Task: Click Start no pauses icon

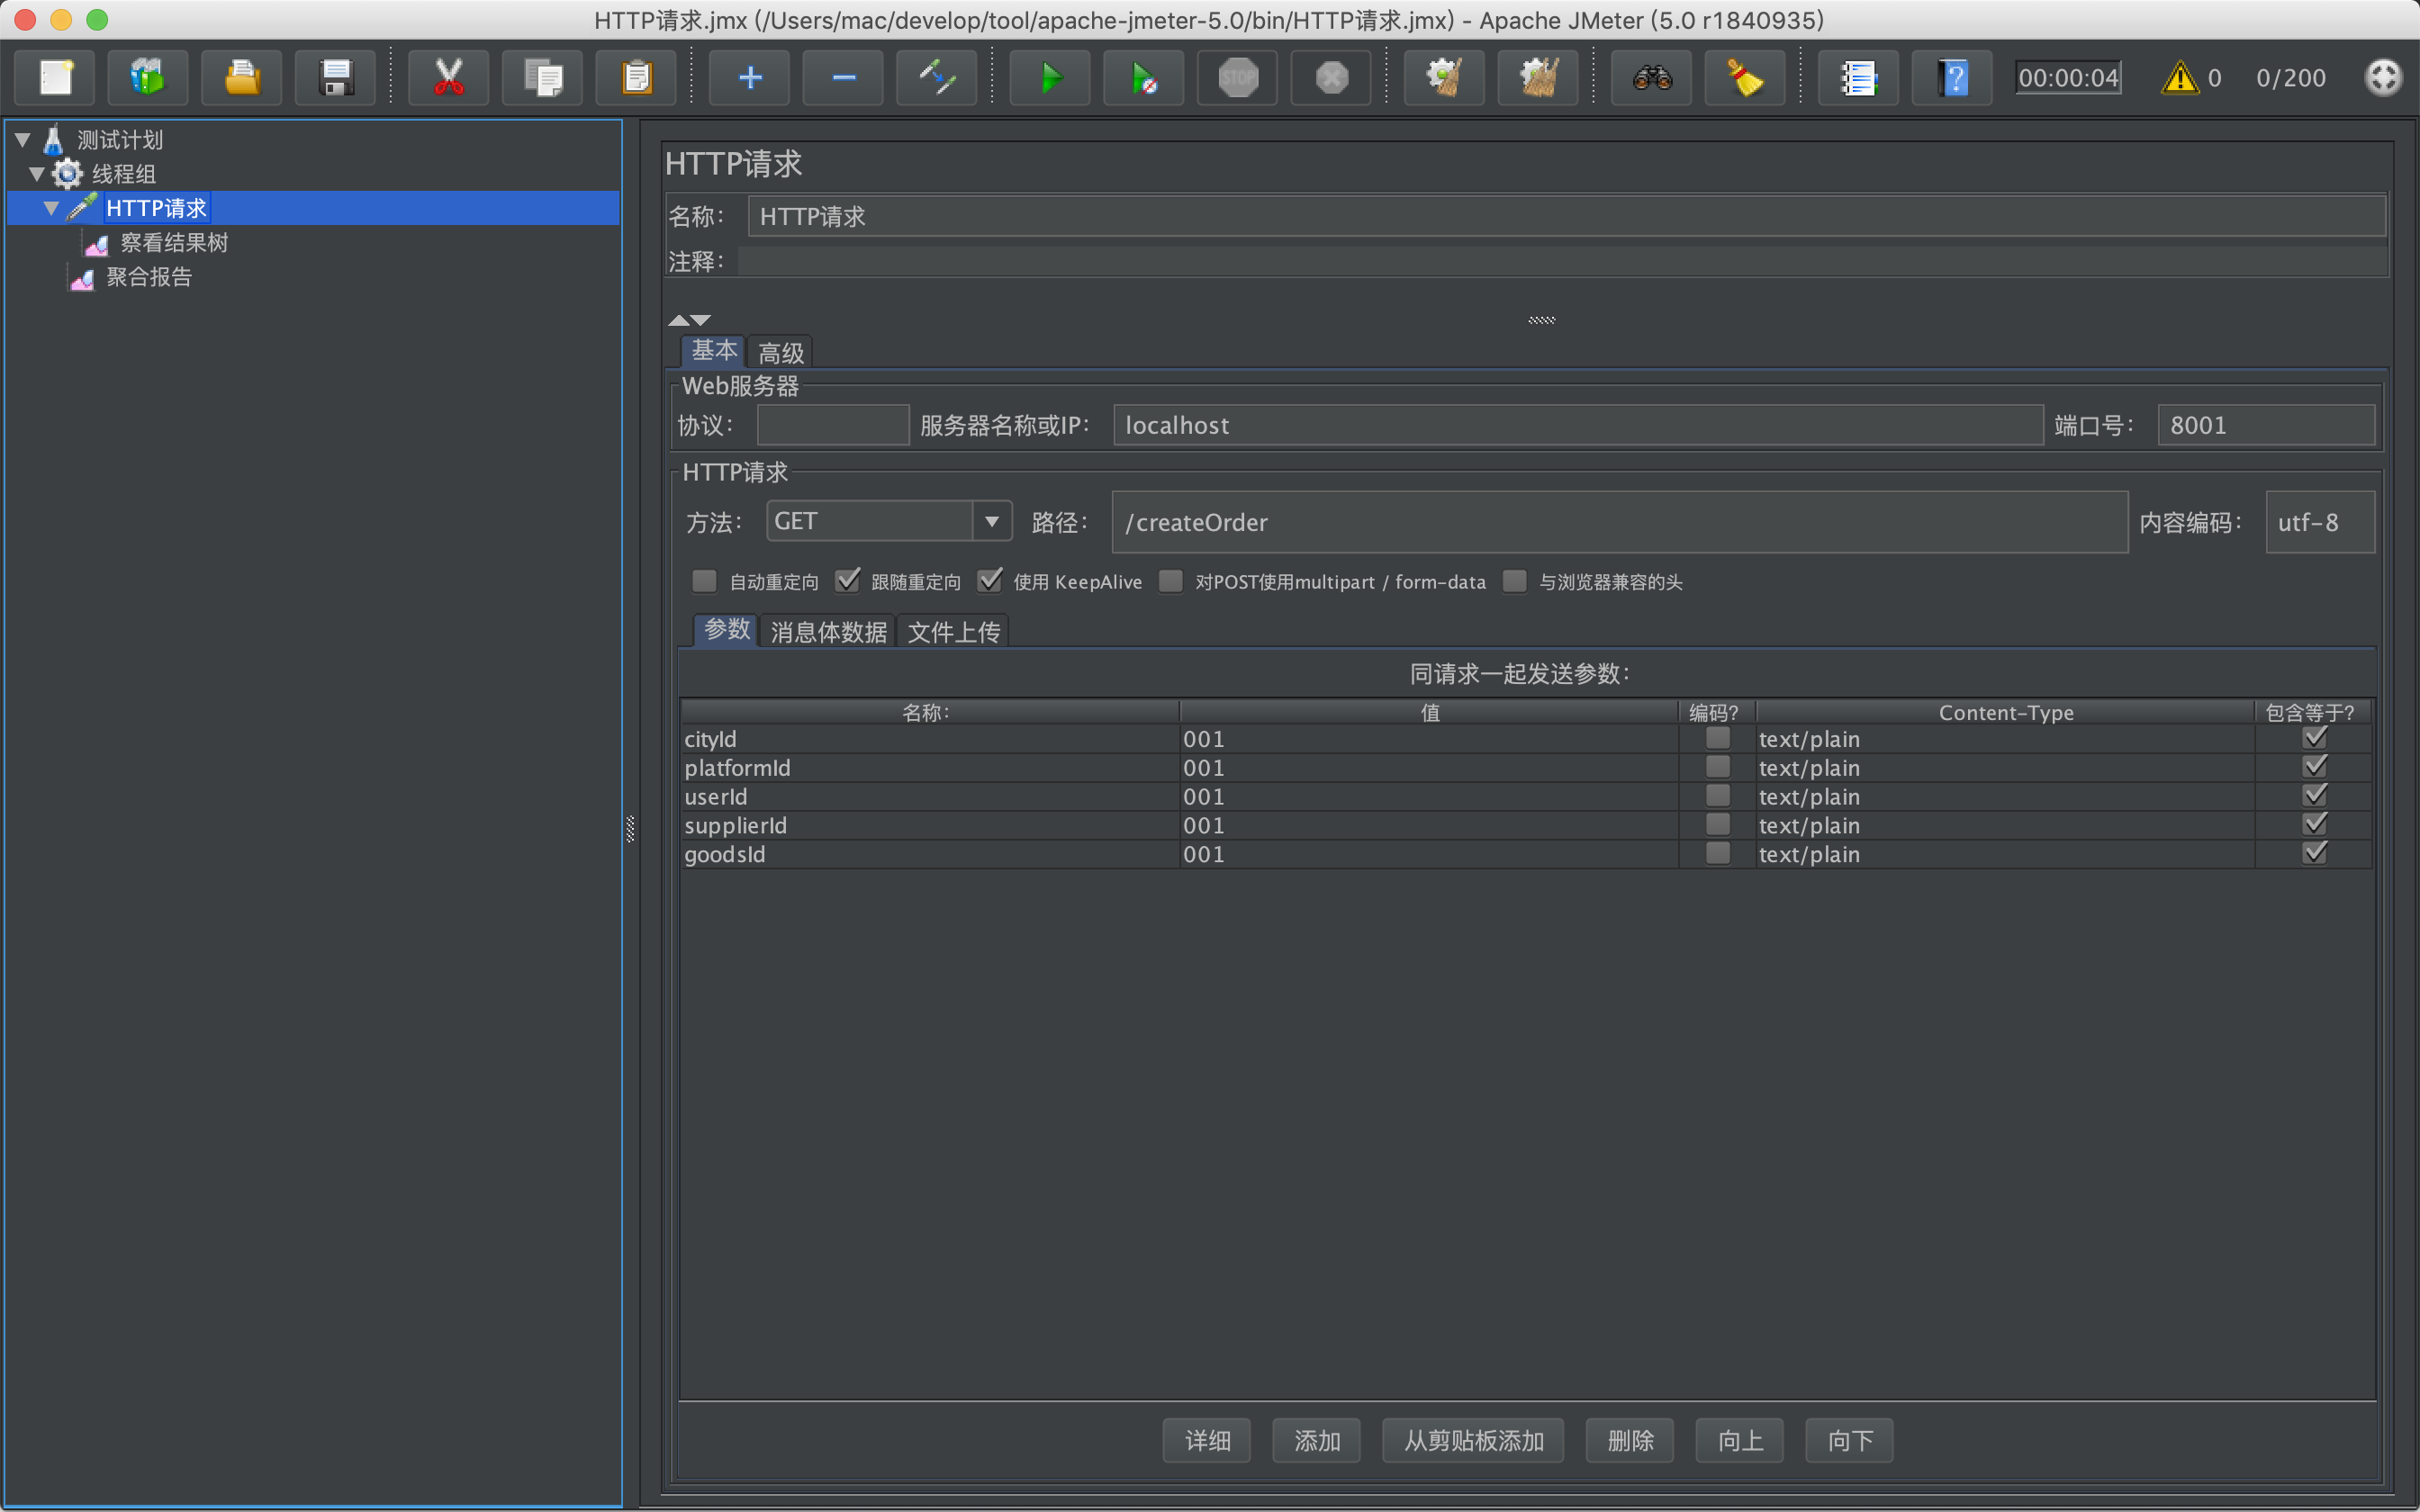Action: (1144, 77)
